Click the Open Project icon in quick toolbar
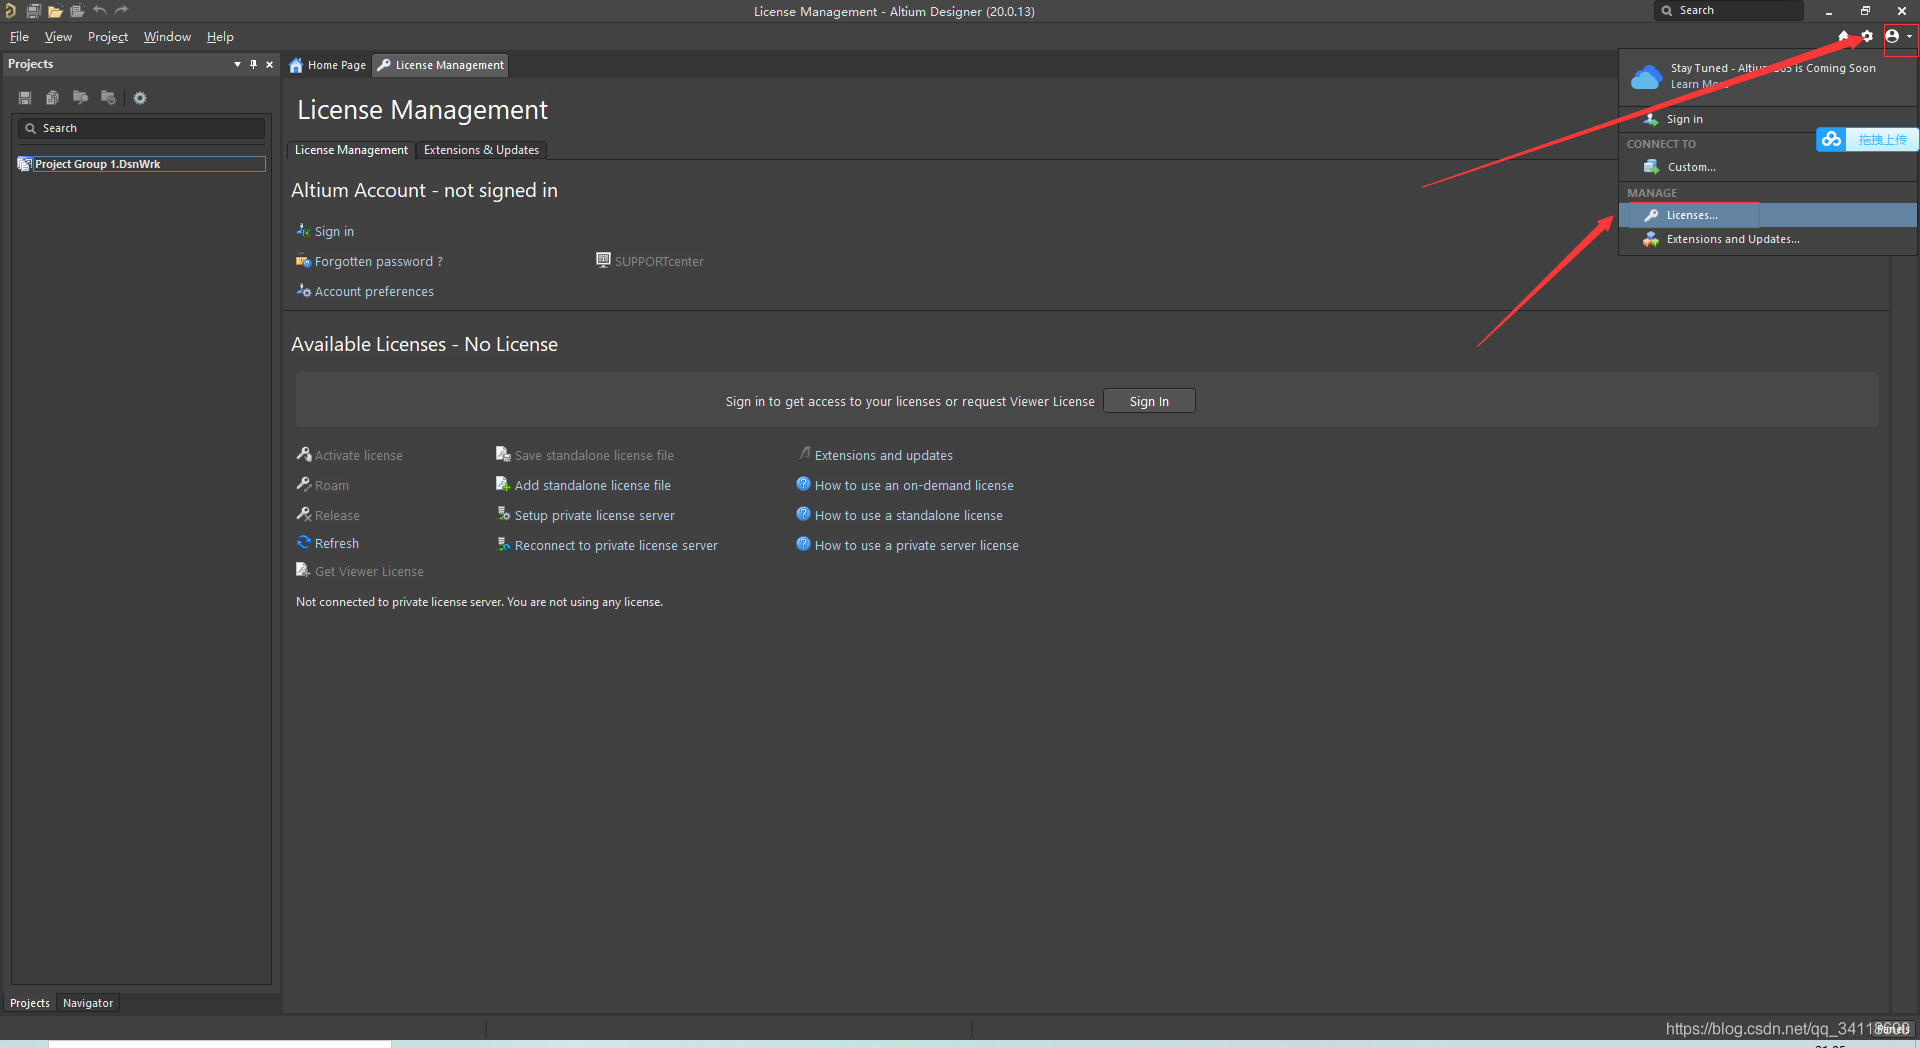Screen dimensions: 1920x1048 pos(77,11)
